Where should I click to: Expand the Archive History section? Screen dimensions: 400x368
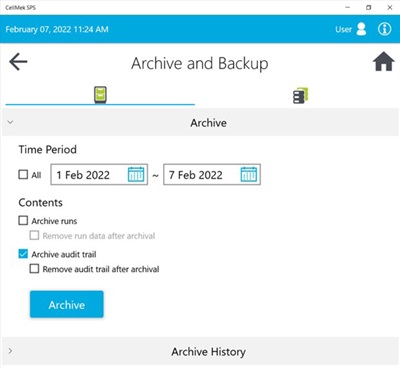(200, 351)
